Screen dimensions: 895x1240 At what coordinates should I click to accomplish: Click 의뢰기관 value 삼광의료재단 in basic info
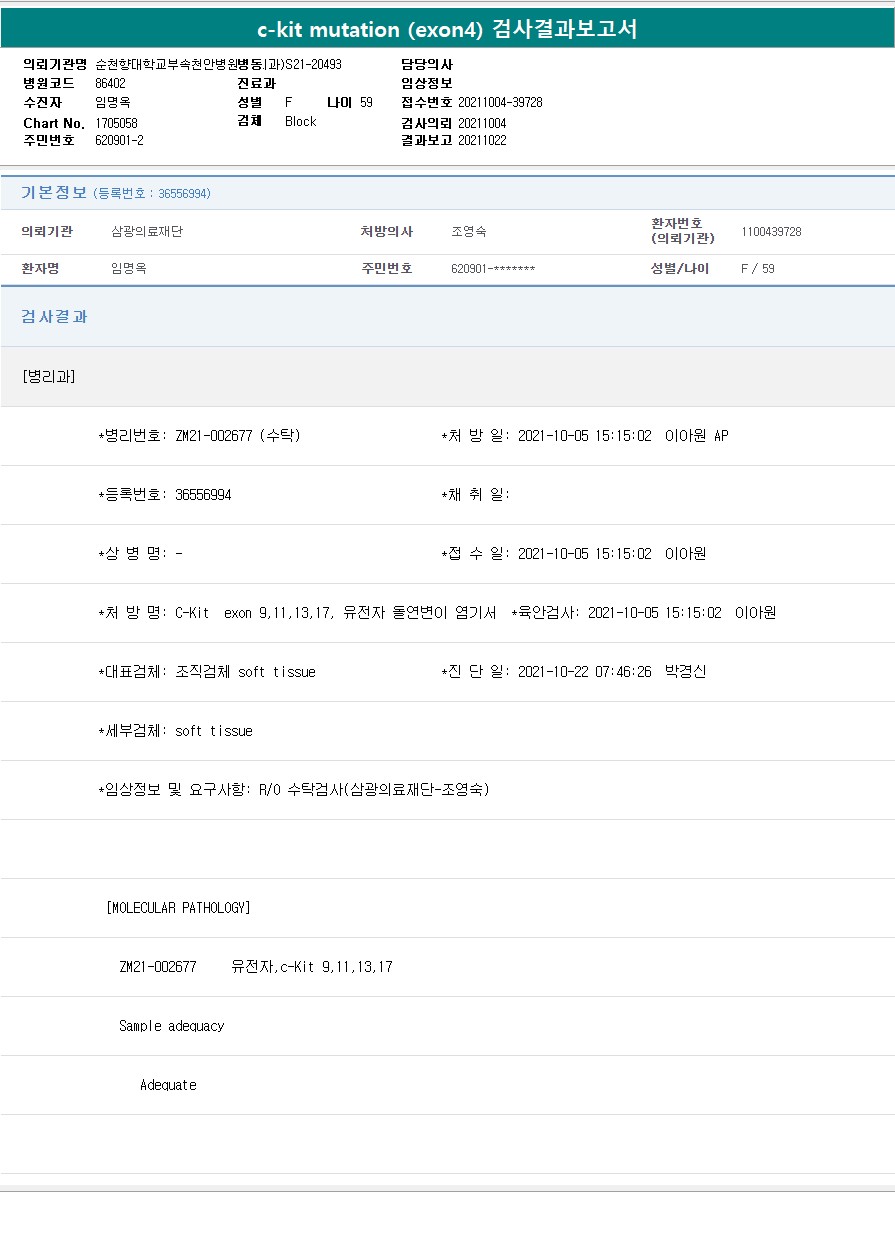(x=147, y=232)
